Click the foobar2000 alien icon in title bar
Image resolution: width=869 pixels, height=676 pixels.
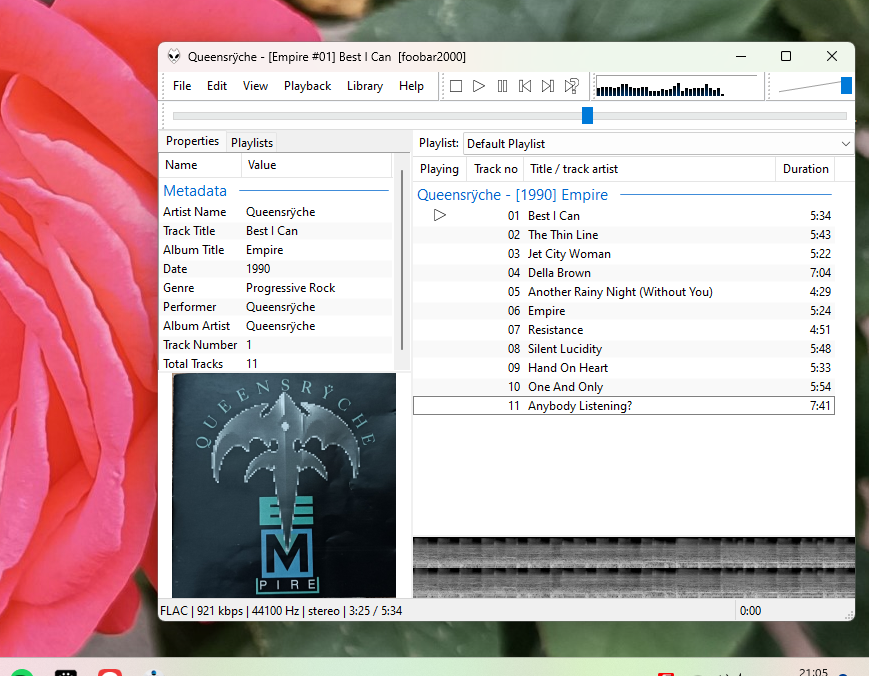tap(174, 57)
